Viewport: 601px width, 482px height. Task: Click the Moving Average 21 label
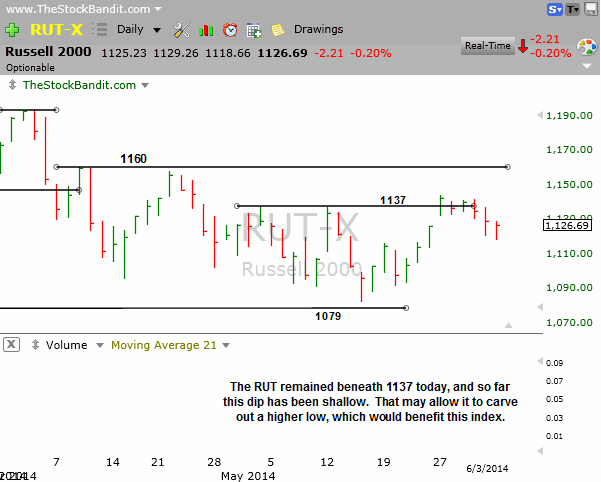164,345
